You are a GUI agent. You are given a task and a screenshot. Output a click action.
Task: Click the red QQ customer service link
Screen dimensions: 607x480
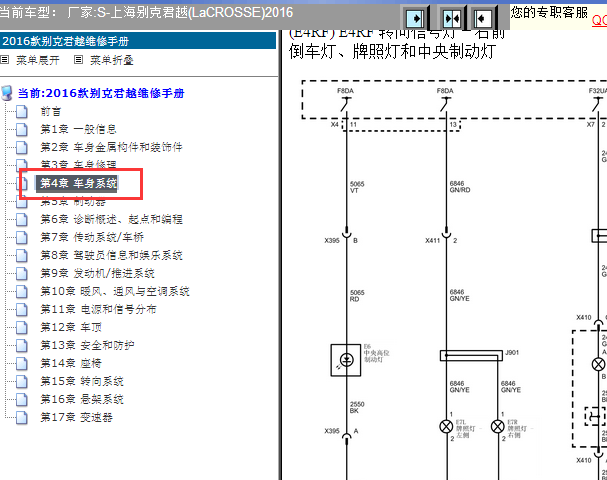coord(599,20)
